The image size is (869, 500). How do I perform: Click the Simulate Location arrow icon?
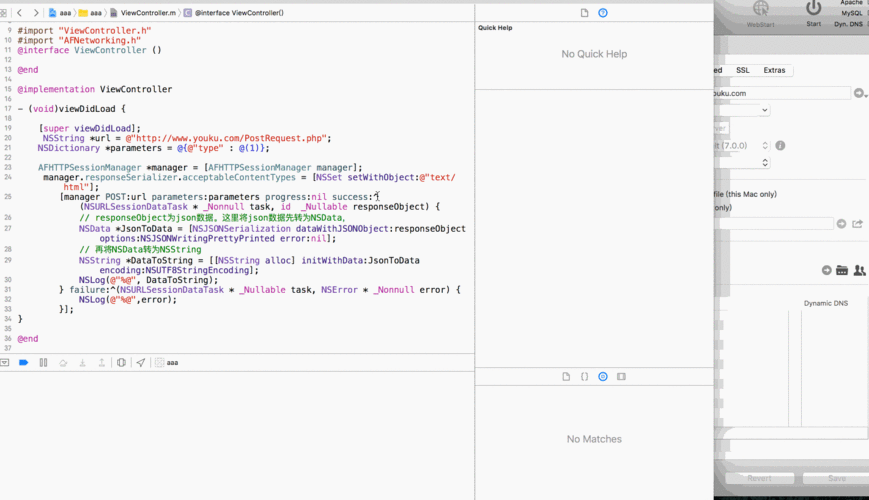141,362
